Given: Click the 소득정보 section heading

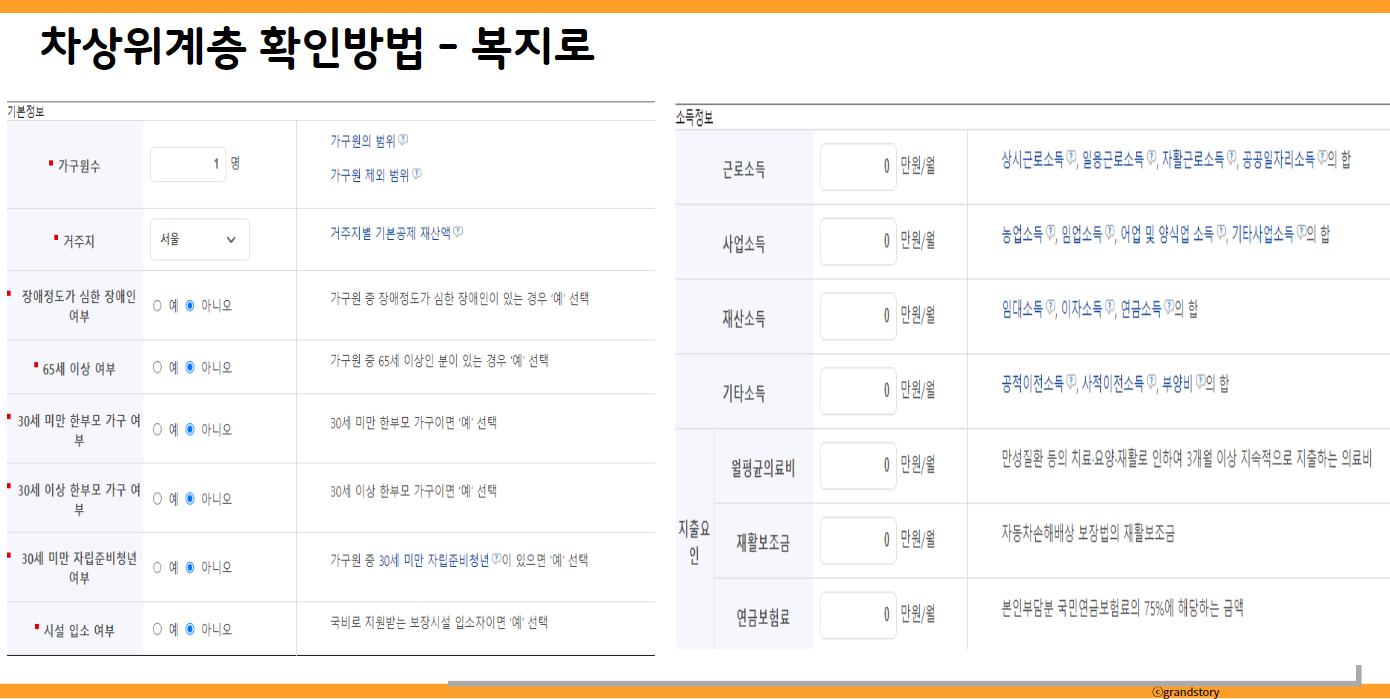Looking at the screenshot, I should point(694,118).
